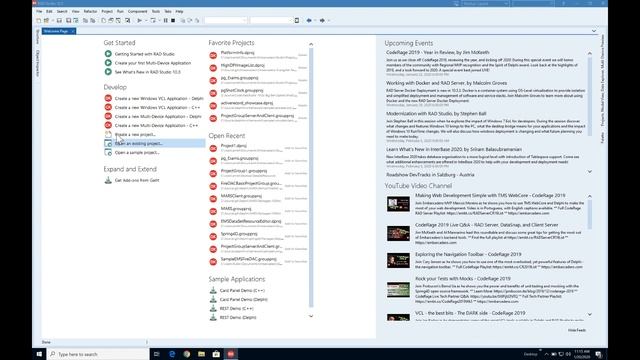Click Get Add-ons from GetIt
Viewport: 640px width, 360px height.
coord(137,180)
